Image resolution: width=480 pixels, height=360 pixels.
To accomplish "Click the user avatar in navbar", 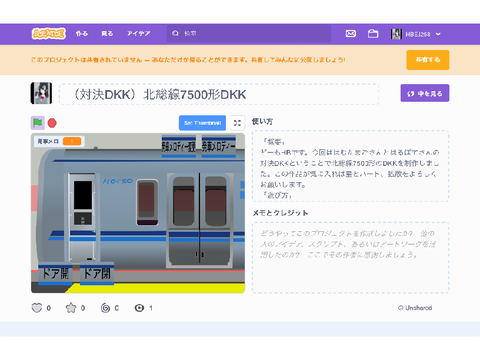I will coord(396,34).
